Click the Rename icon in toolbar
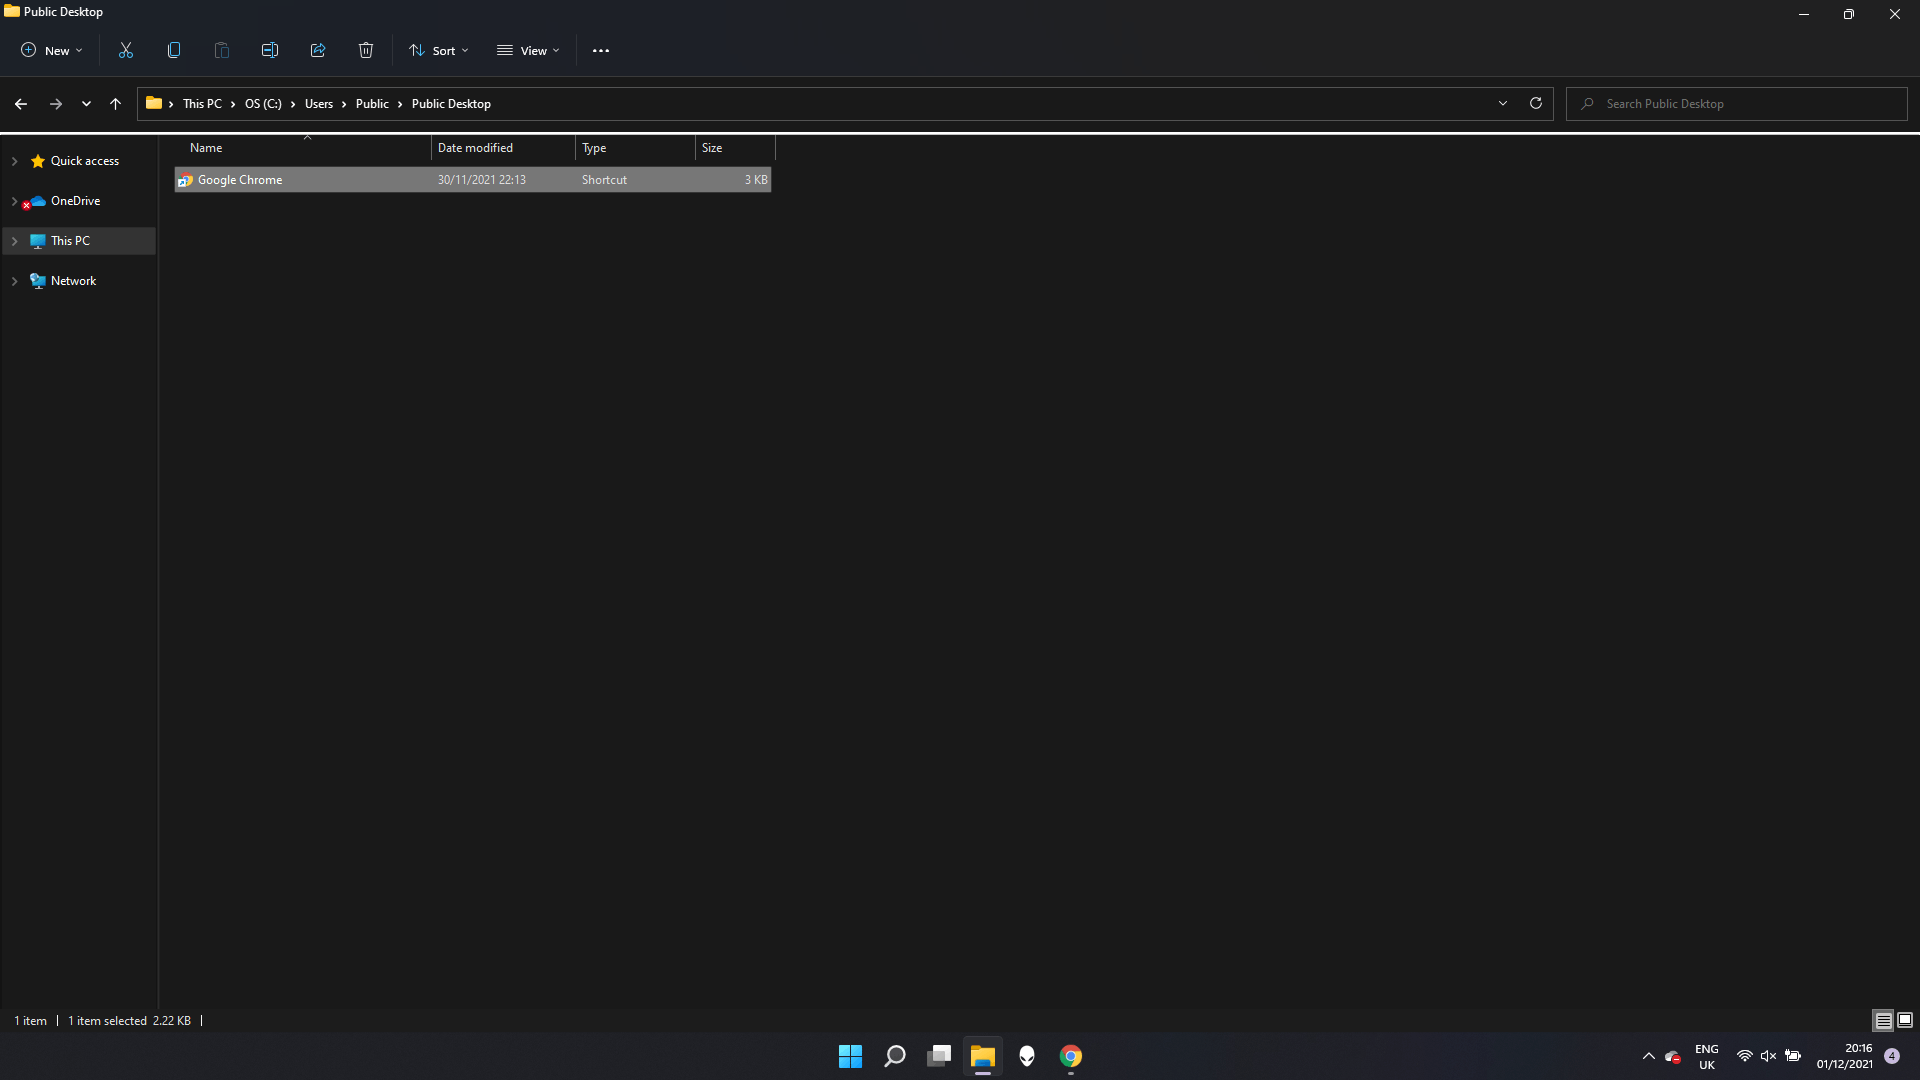This screenshot has width=1920, height=1080. coord(270,50)
